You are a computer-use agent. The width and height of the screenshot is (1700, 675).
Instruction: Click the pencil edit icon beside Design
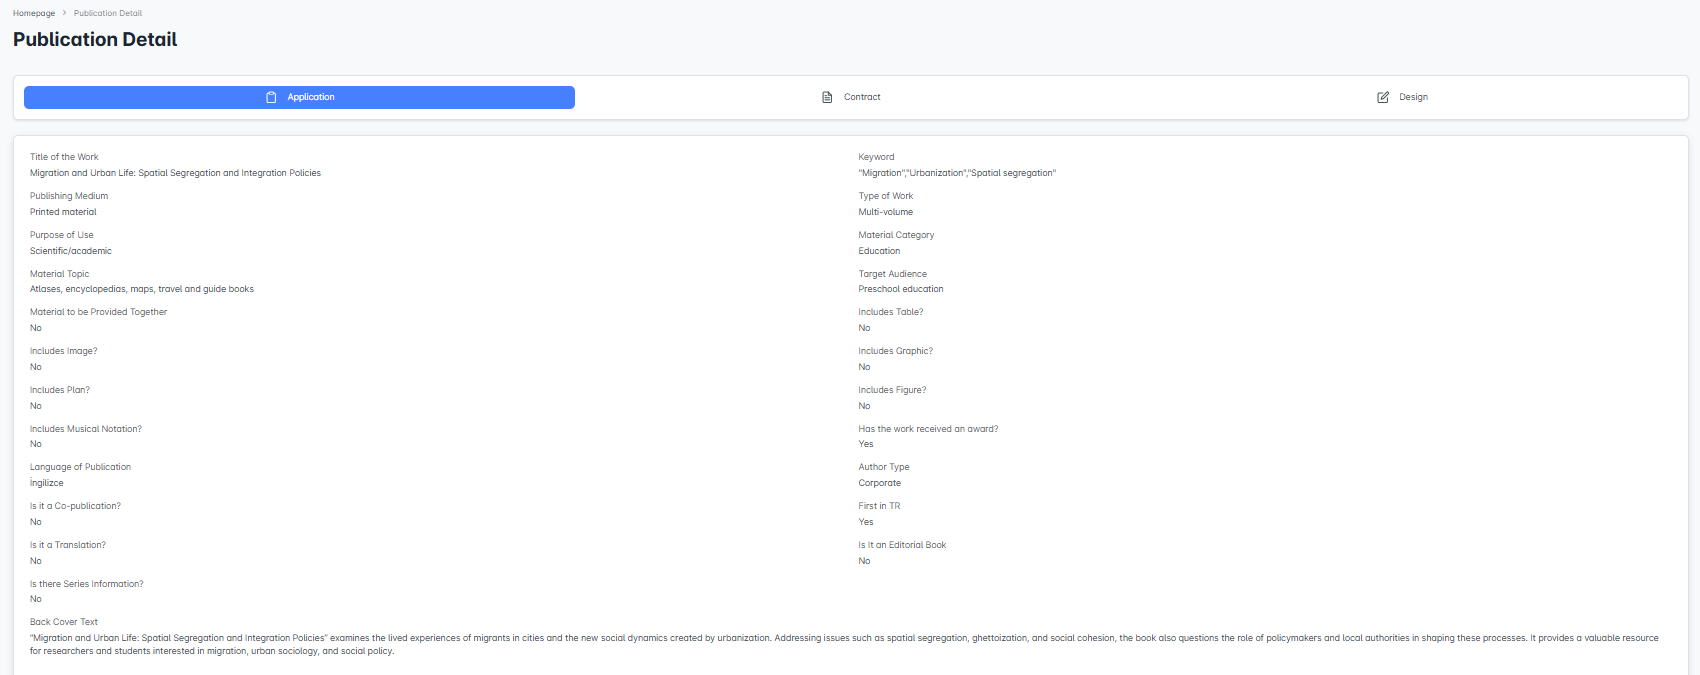tap(1383, 97)
